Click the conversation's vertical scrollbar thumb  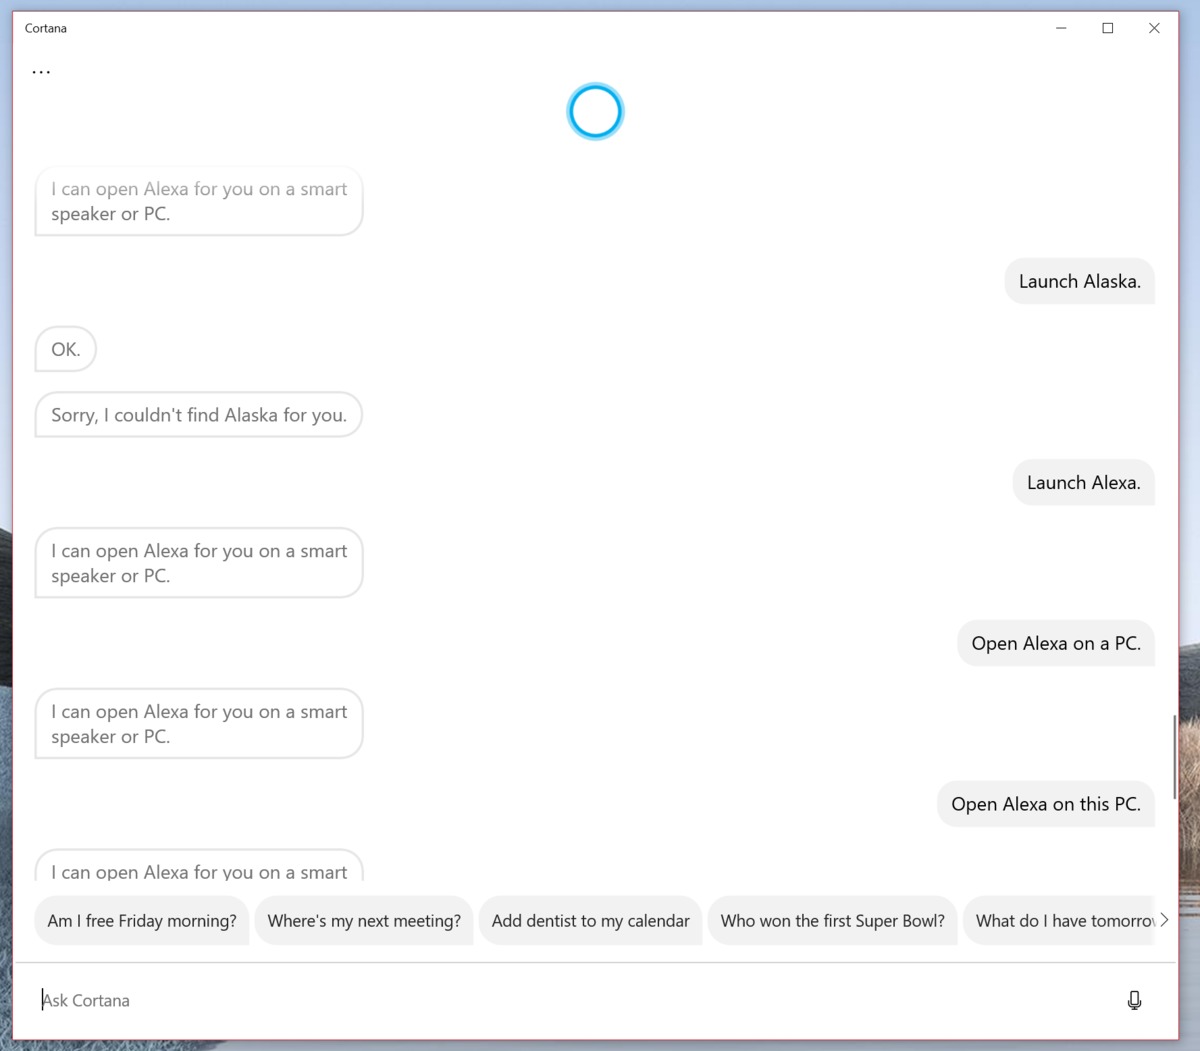pos(1174,757)
